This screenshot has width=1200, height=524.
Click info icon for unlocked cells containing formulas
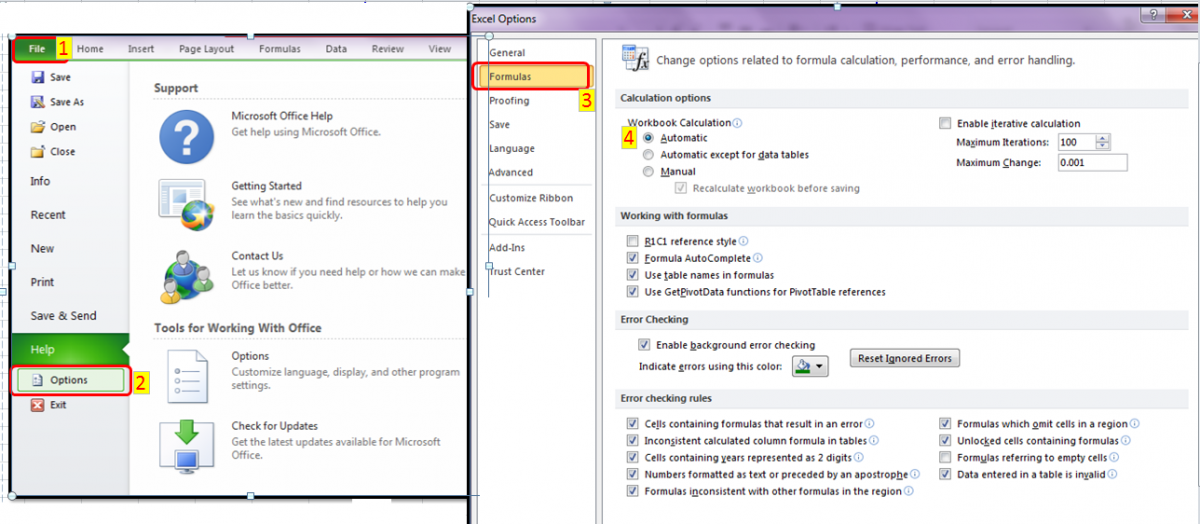tap(1126, 440)
